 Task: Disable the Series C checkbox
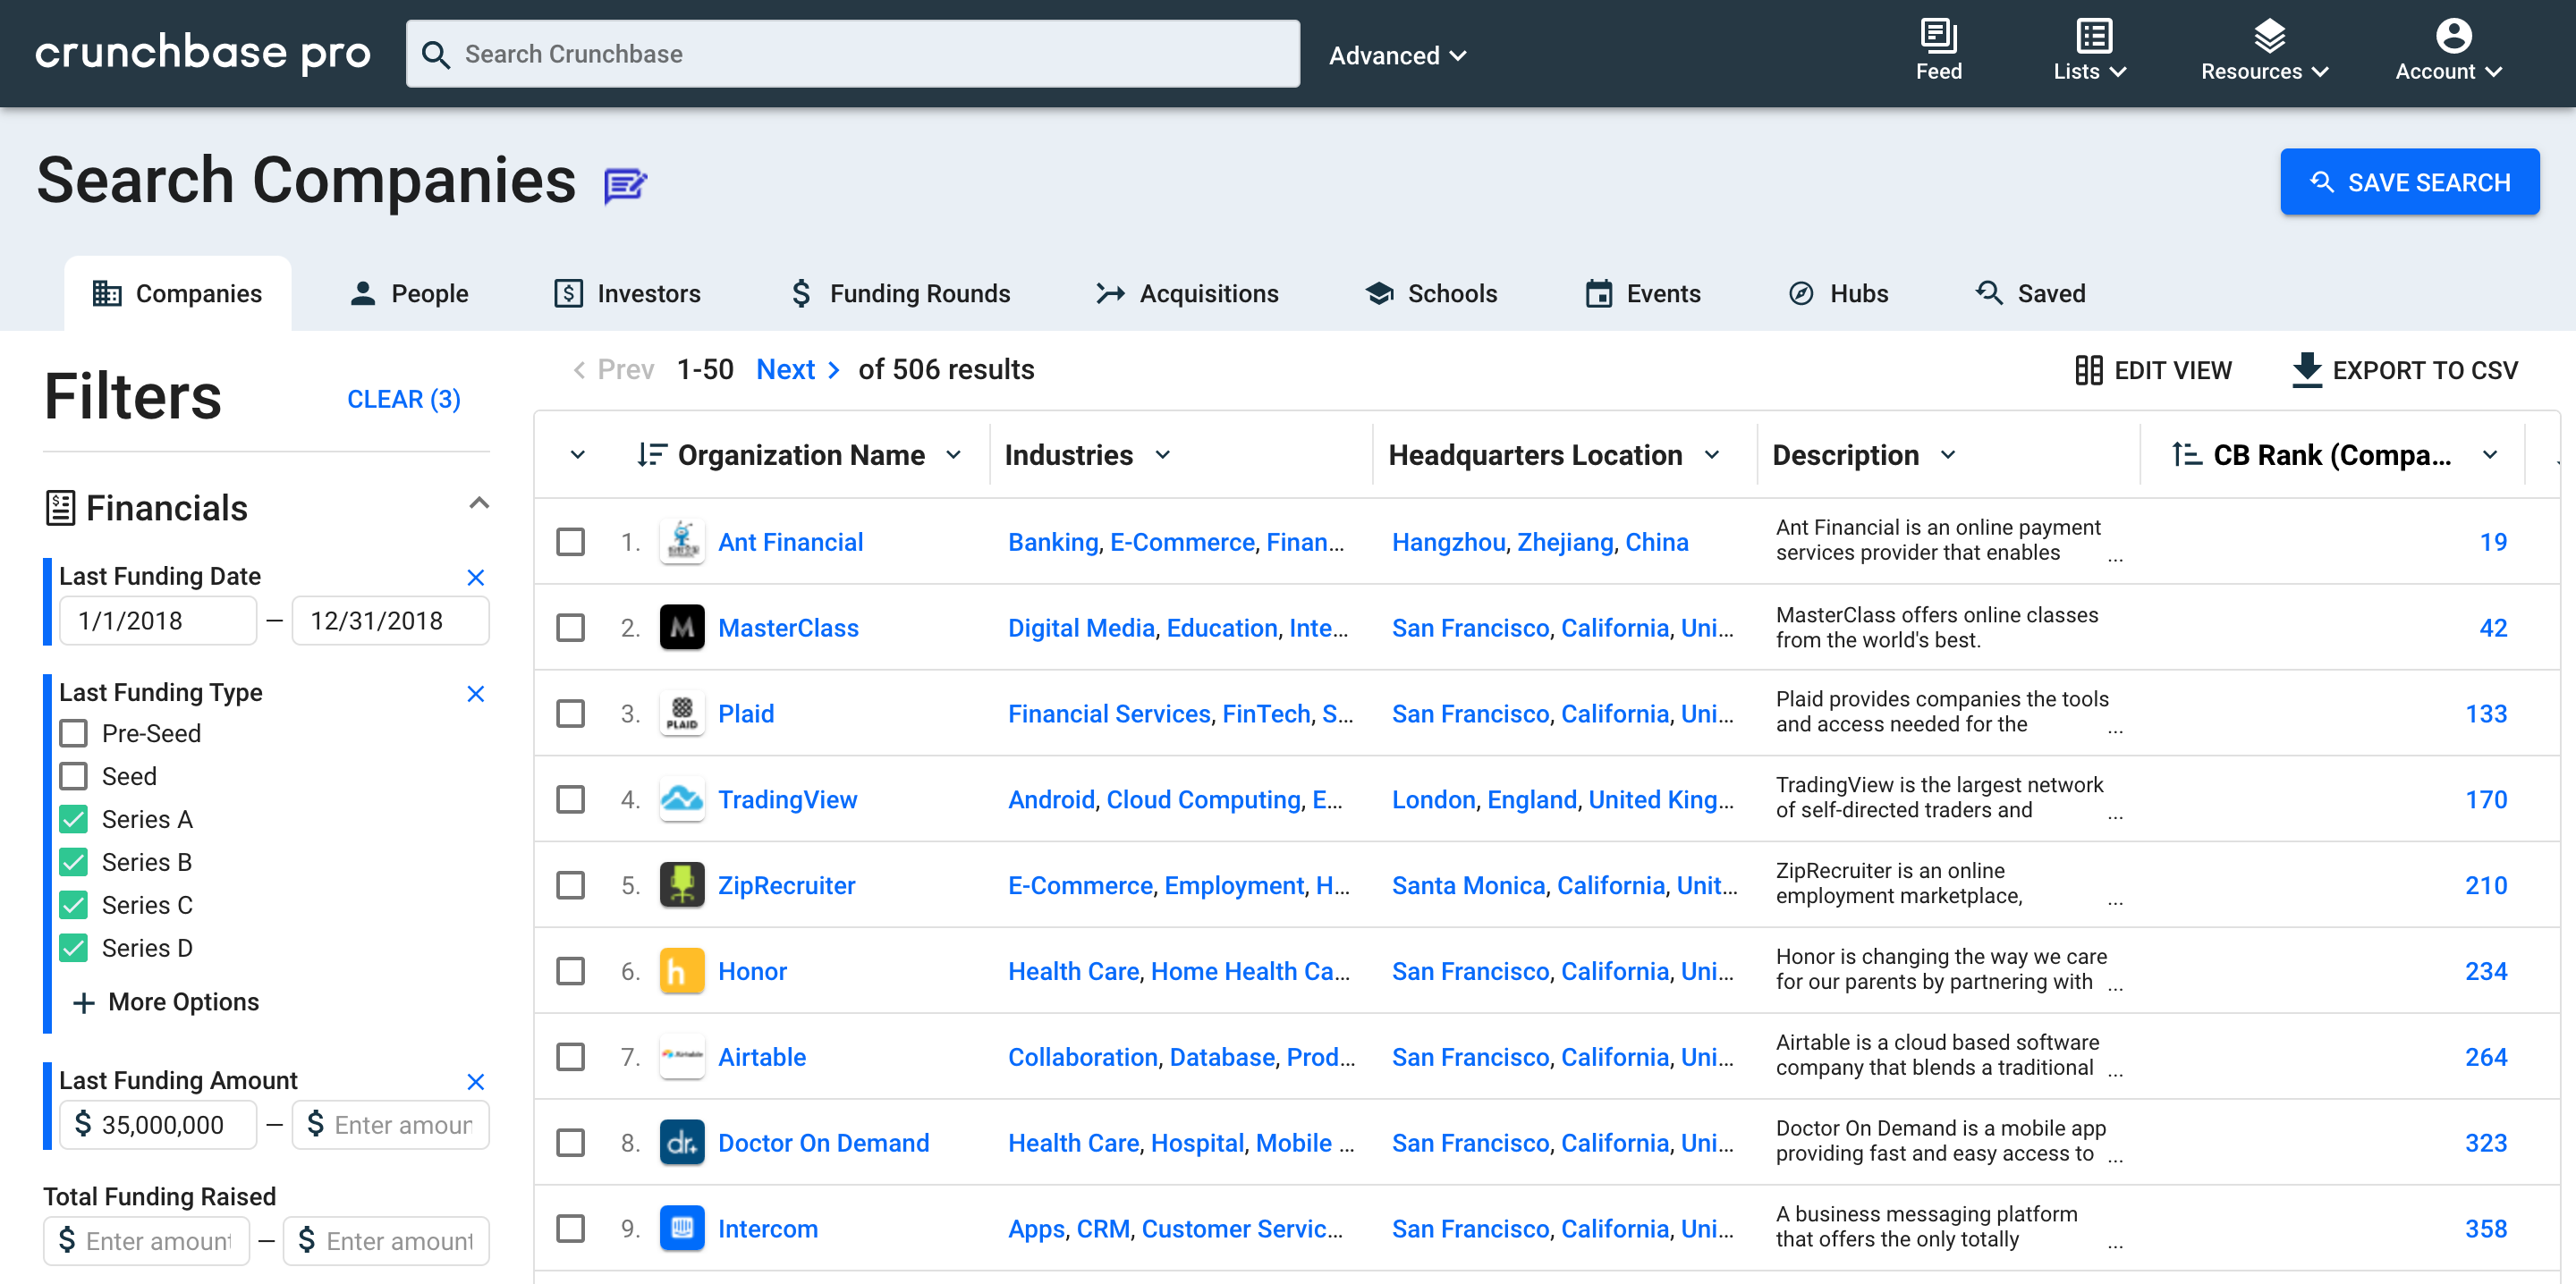(73, 904)
